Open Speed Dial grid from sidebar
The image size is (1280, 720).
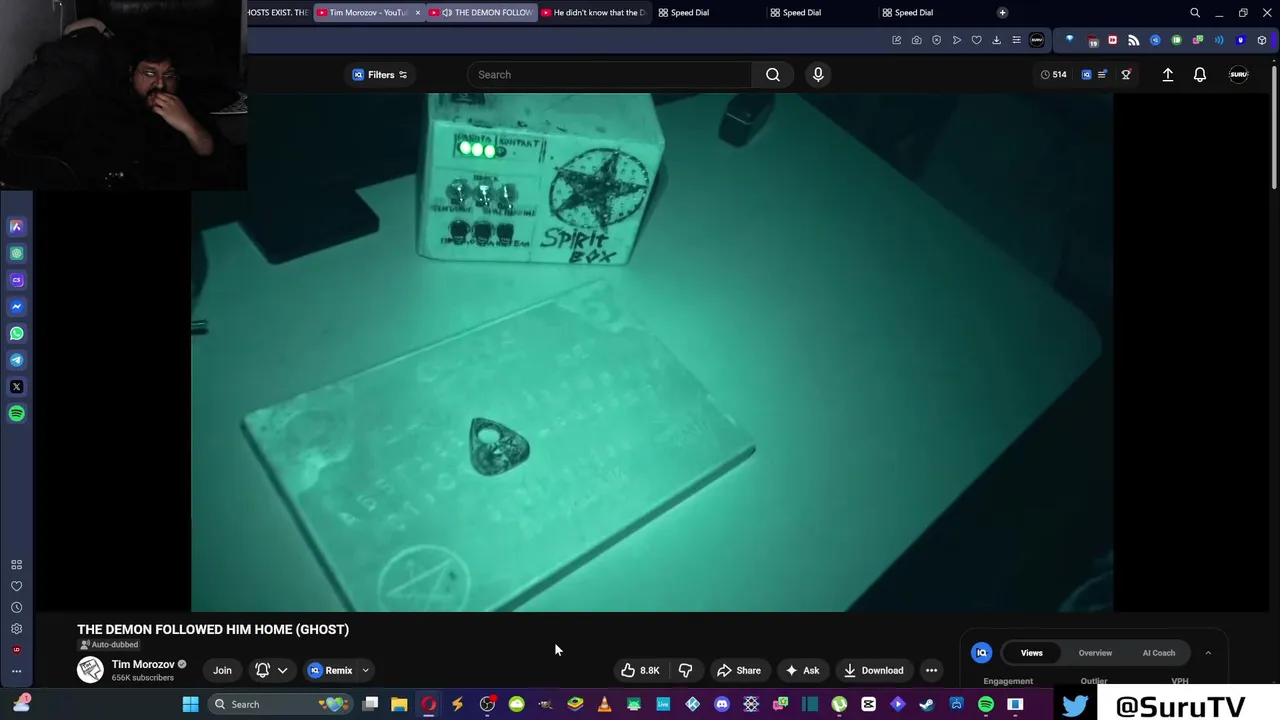point(16,565)
